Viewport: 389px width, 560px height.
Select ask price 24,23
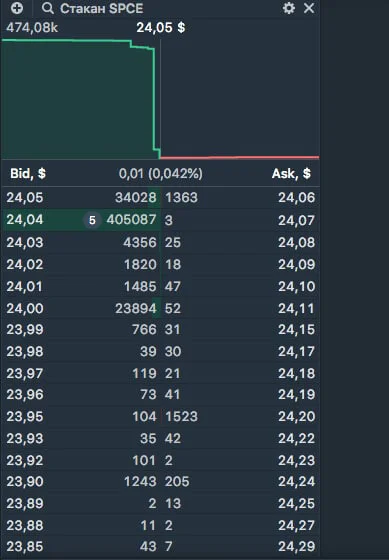coord(296,460)
